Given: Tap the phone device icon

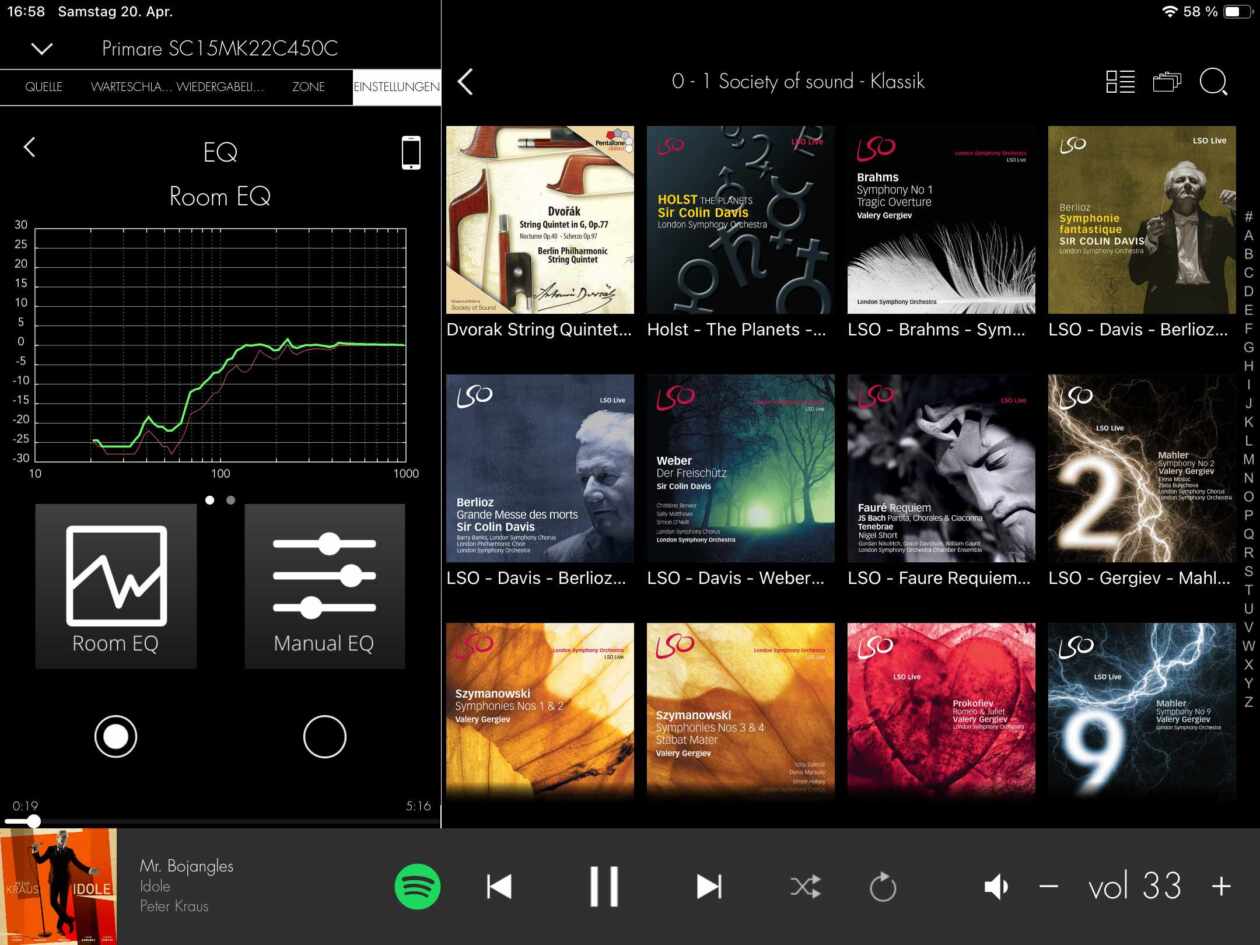Looking at the screenshot, I should pos(411,152).
